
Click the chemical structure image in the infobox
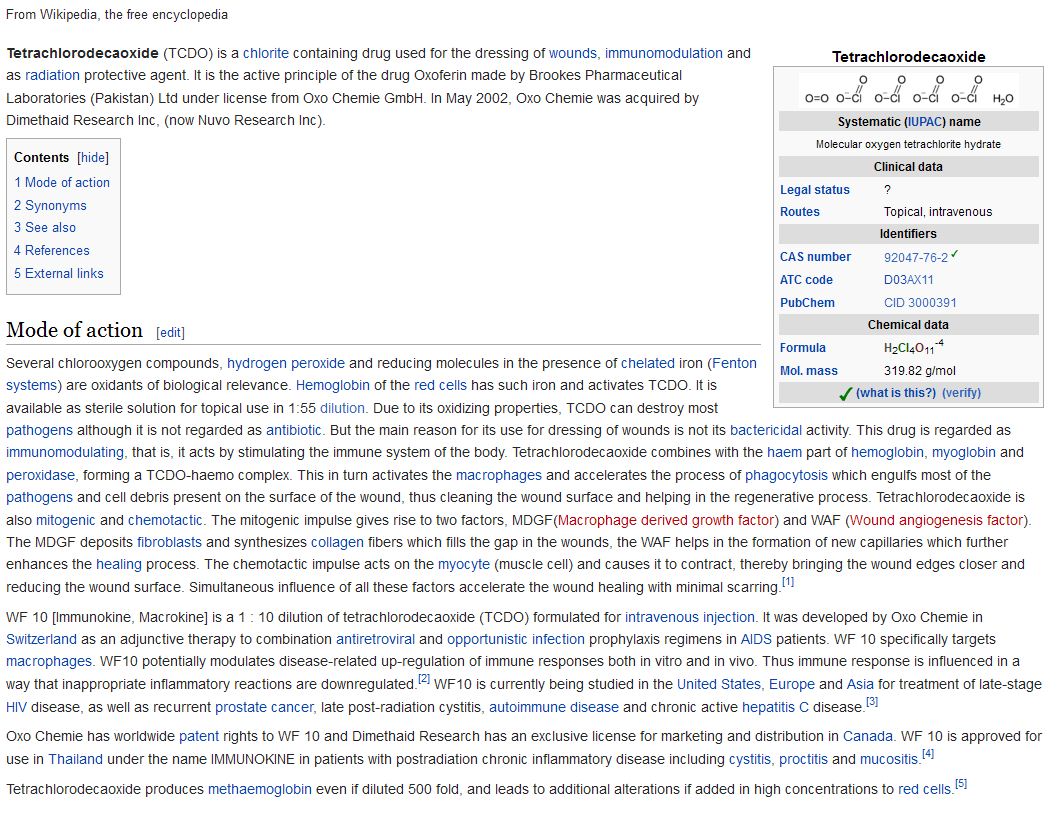pos(908,91)
